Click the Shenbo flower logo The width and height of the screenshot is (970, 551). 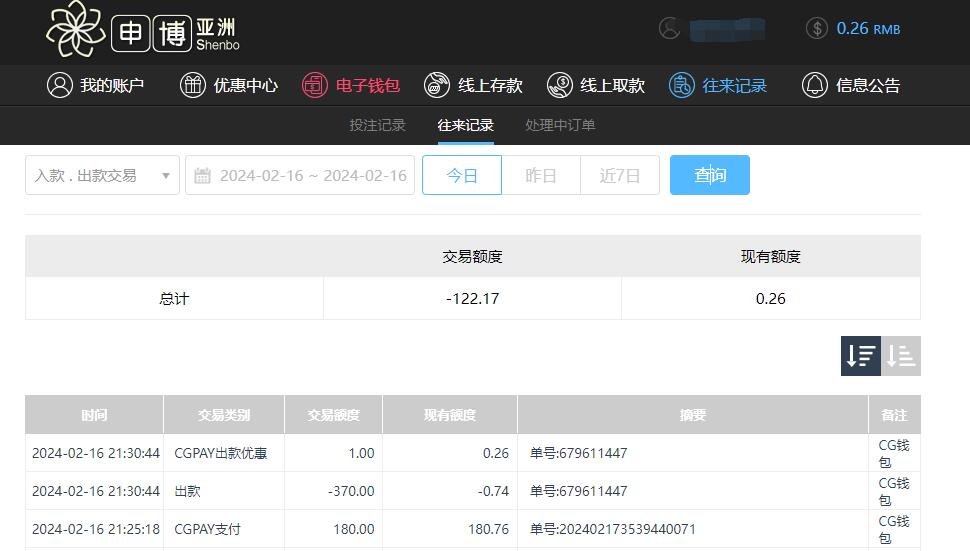76,29
